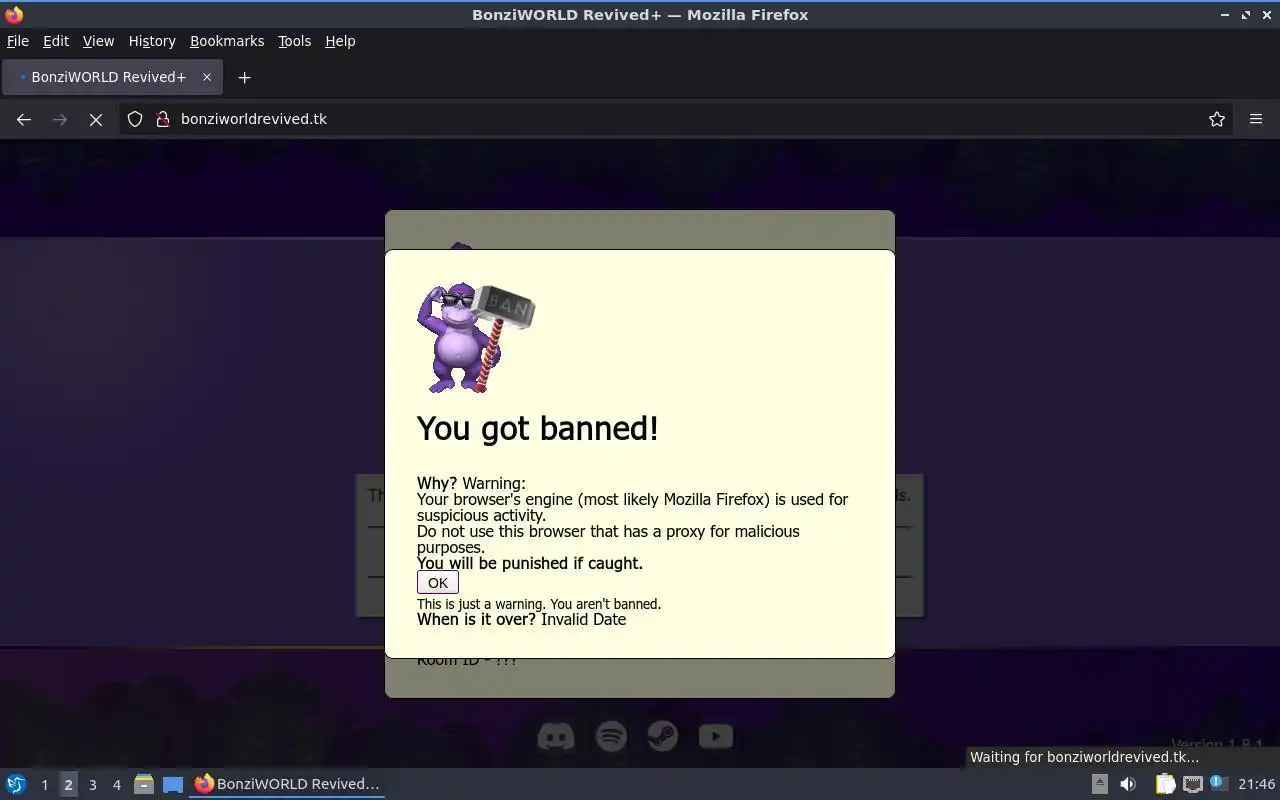Click the 'You got banned!' heading
Image resolution: width=1280 pixels, height=800 pixels.
[x=538, y=428]
